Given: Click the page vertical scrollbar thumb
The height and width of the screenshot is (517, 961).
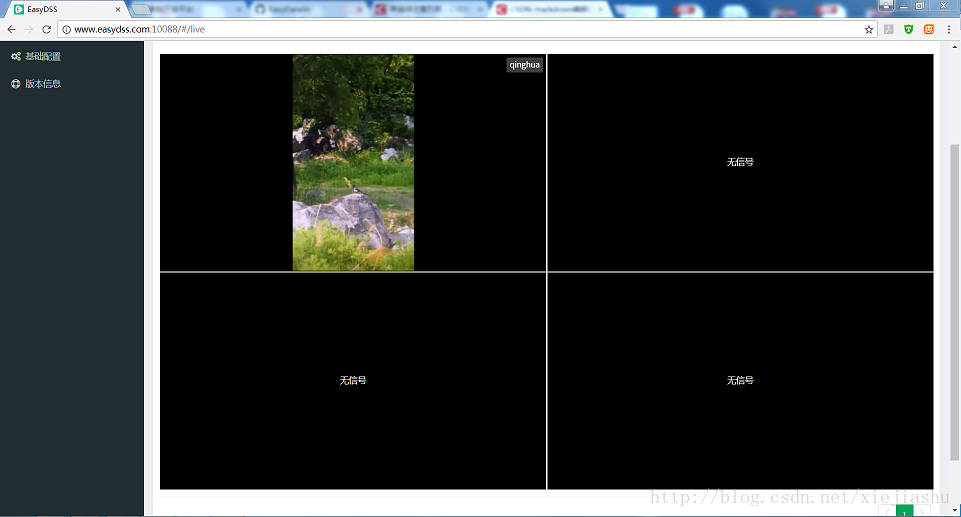Looking at the screenshot, I should tap(954, 302).
